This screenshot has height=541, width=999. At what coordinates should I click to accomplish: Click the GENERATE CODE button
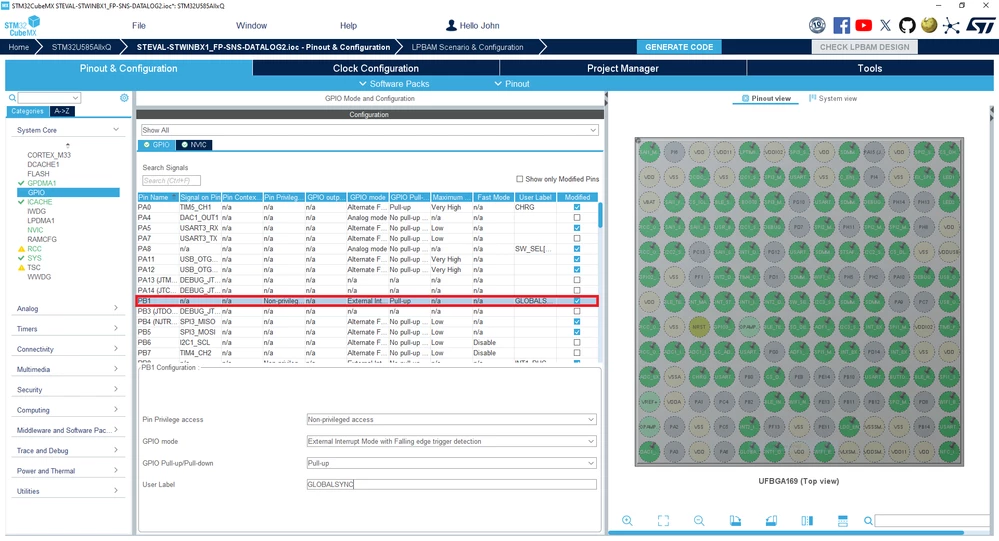679,47
